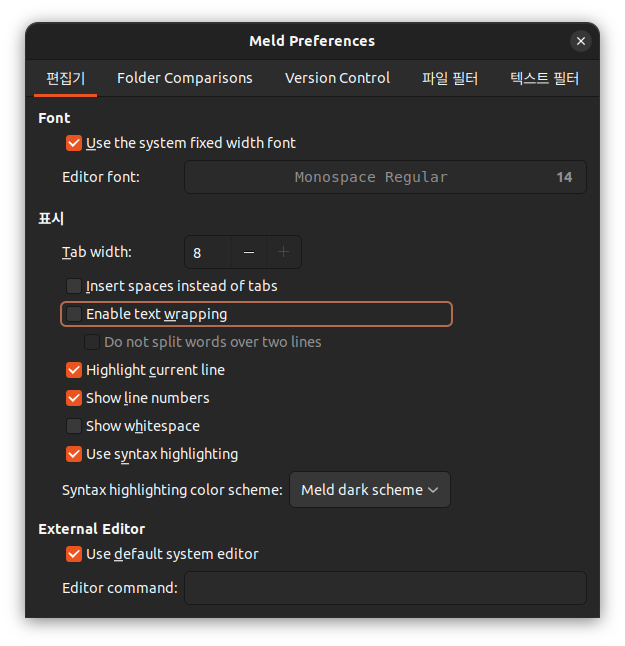Decrease tab width with minus button
Viewport: 625px width, 646px height.
(249, 252)
